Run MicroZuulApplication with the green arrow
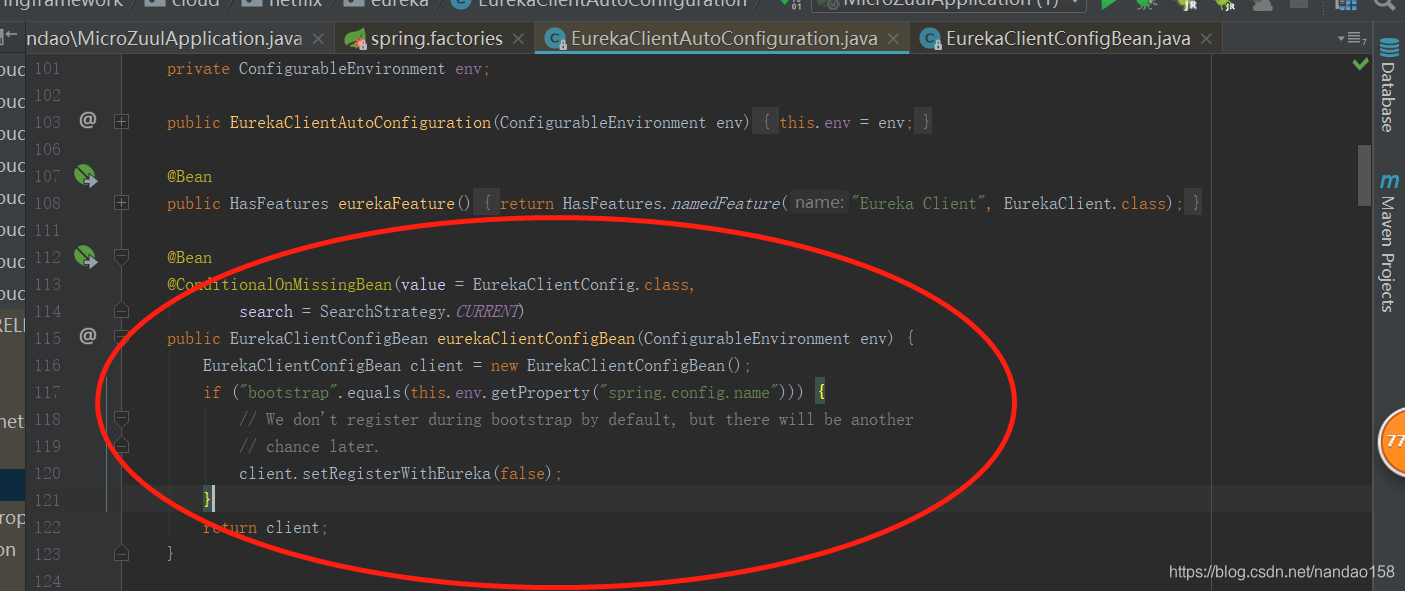Image resolution: width=1405 pixels, height=591 pixels. pos(1108,5)
